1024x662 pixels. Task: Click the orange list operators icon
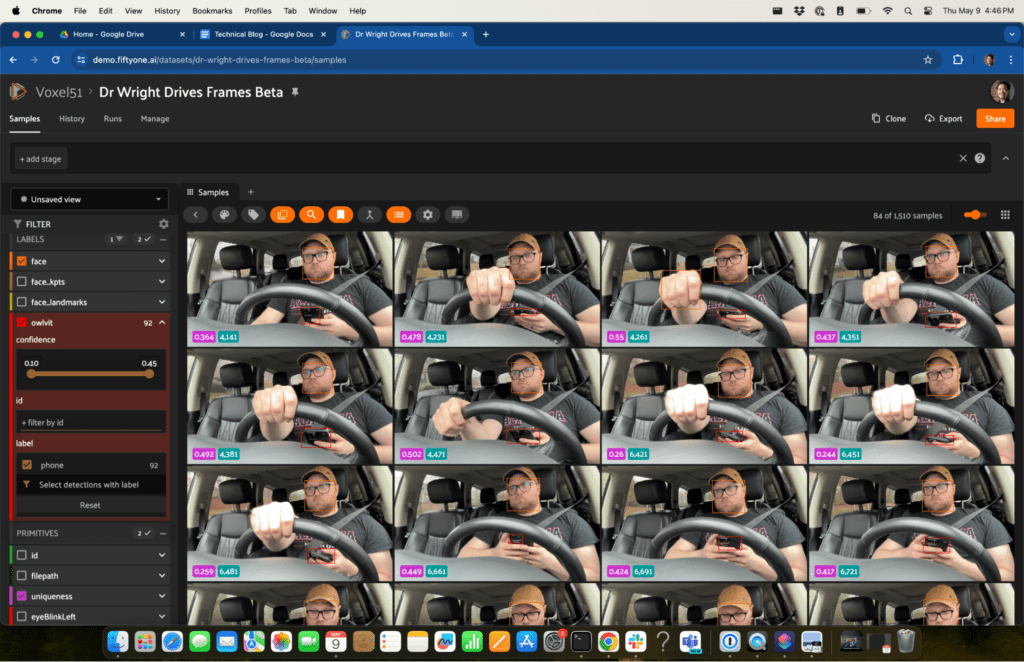pyautogui.click(x=398, y=215)
